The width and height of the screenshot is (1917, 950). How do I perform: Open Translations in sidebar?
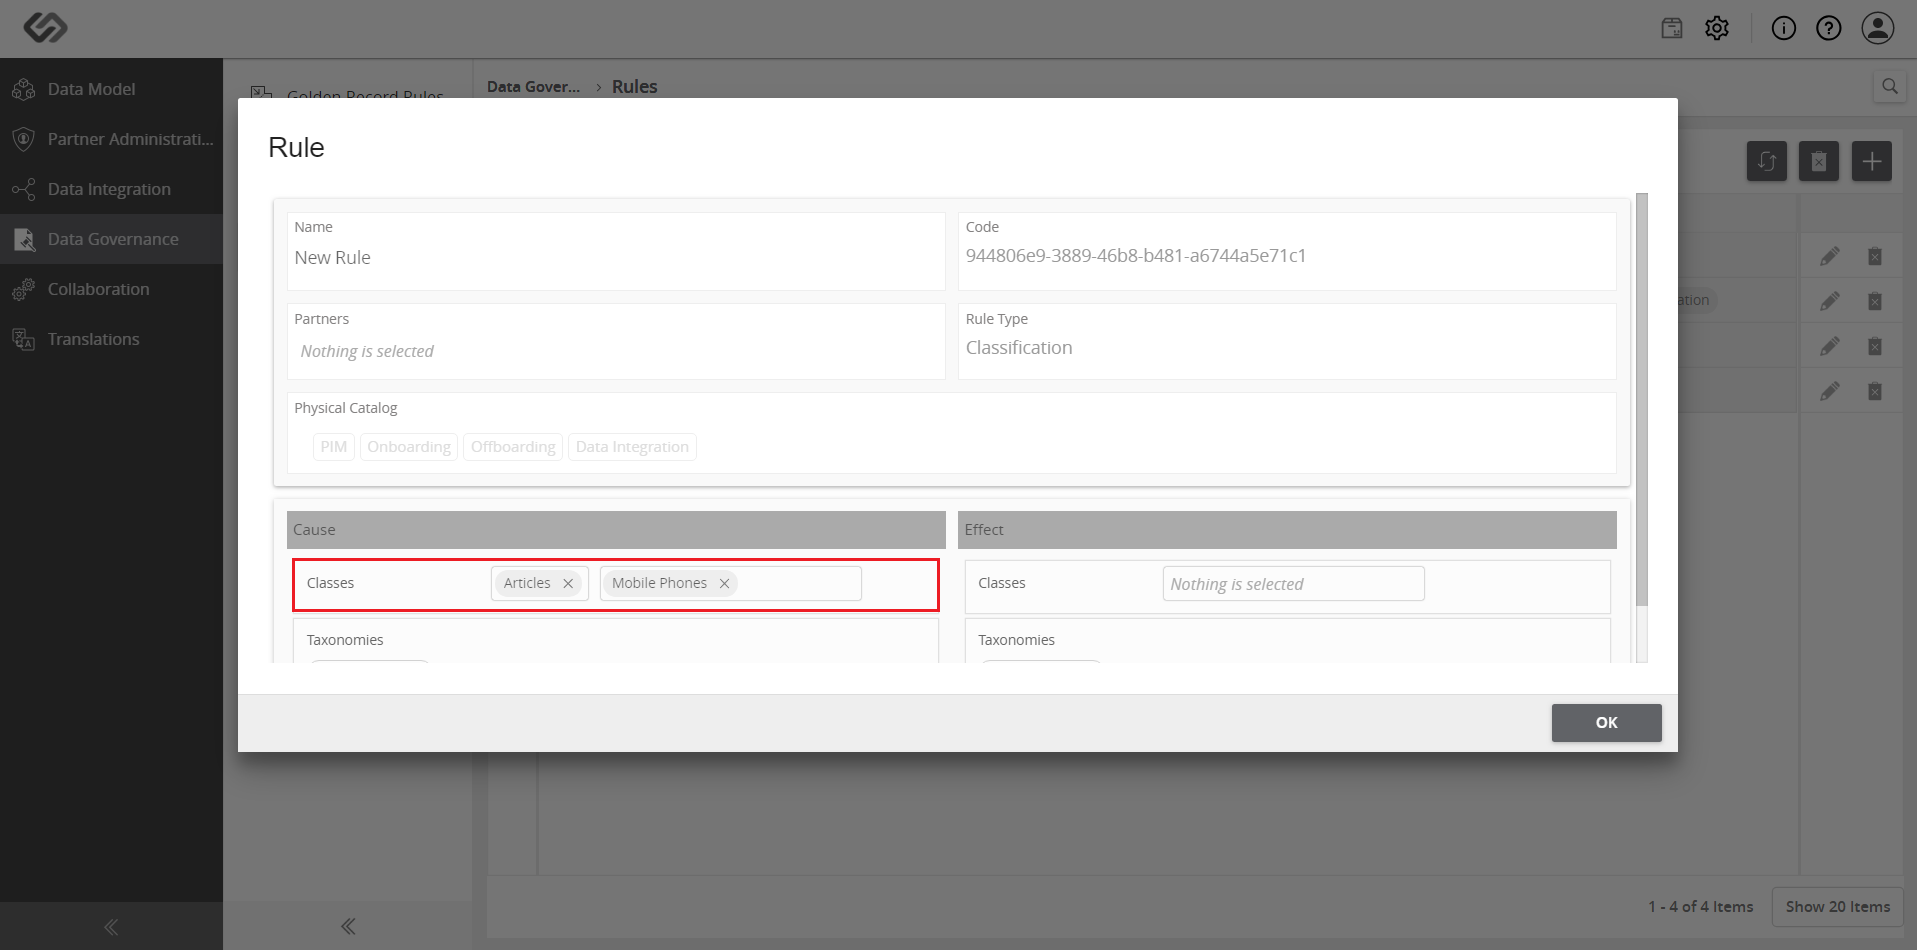coord(111,339)
